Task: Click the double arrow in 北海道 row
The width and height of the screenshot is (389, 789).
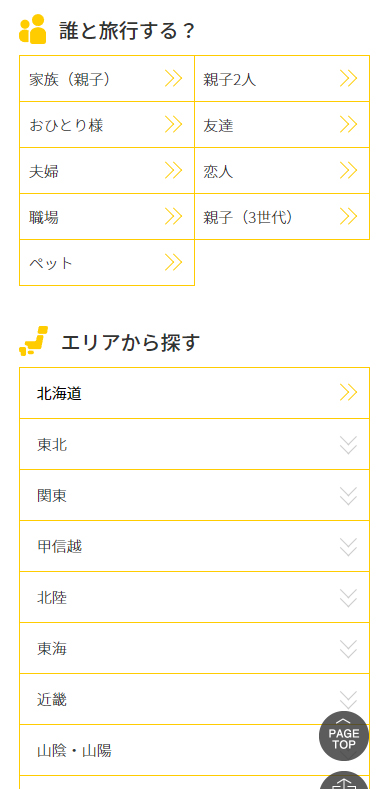Action: click(348, 392)
